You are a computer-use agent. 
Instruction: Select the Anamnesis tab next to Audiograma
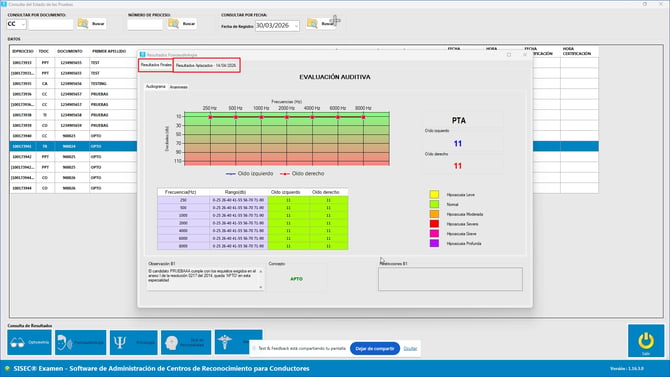[179, 87]
